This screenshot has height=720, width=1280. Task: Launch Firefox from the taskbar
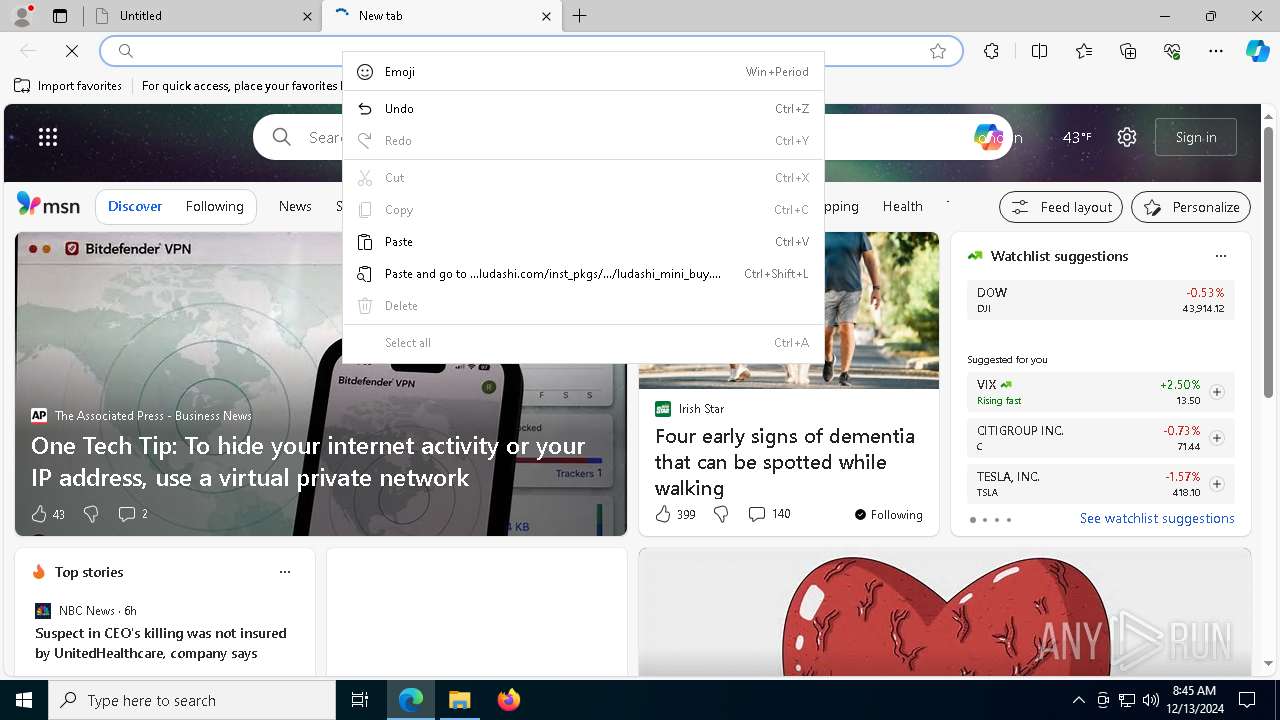pyautogui.click(x=509, y=700)
